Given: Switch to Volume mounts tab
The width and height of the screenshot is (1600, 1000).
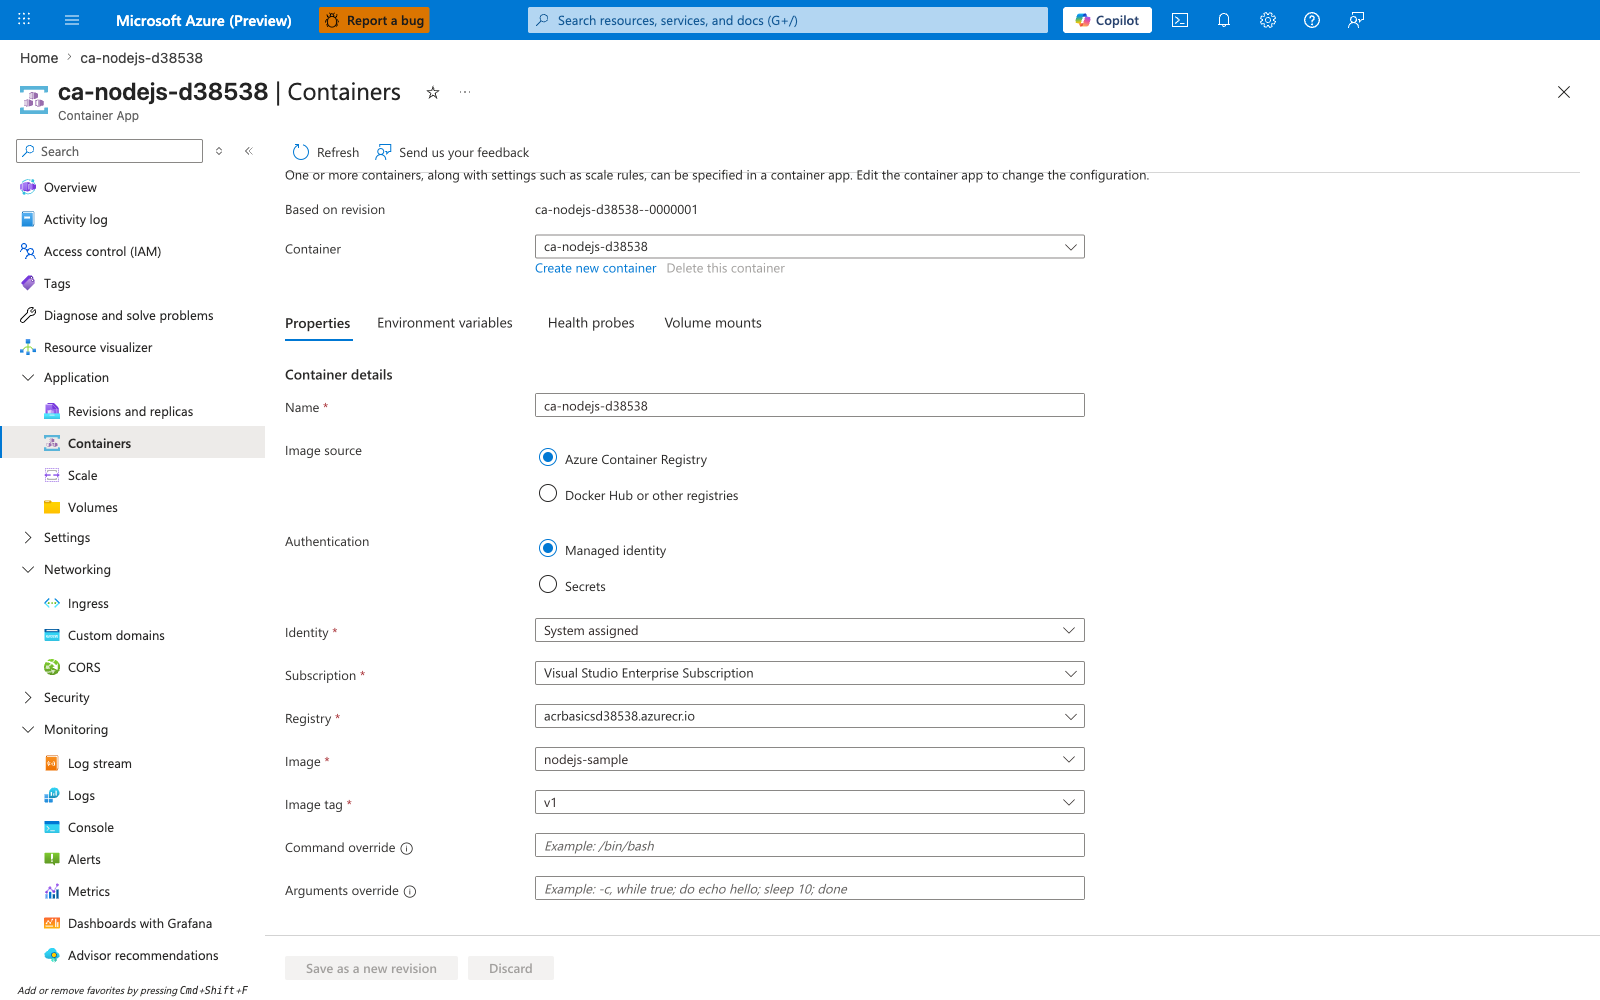Looking at the screenshot, I should click(713, 323).
